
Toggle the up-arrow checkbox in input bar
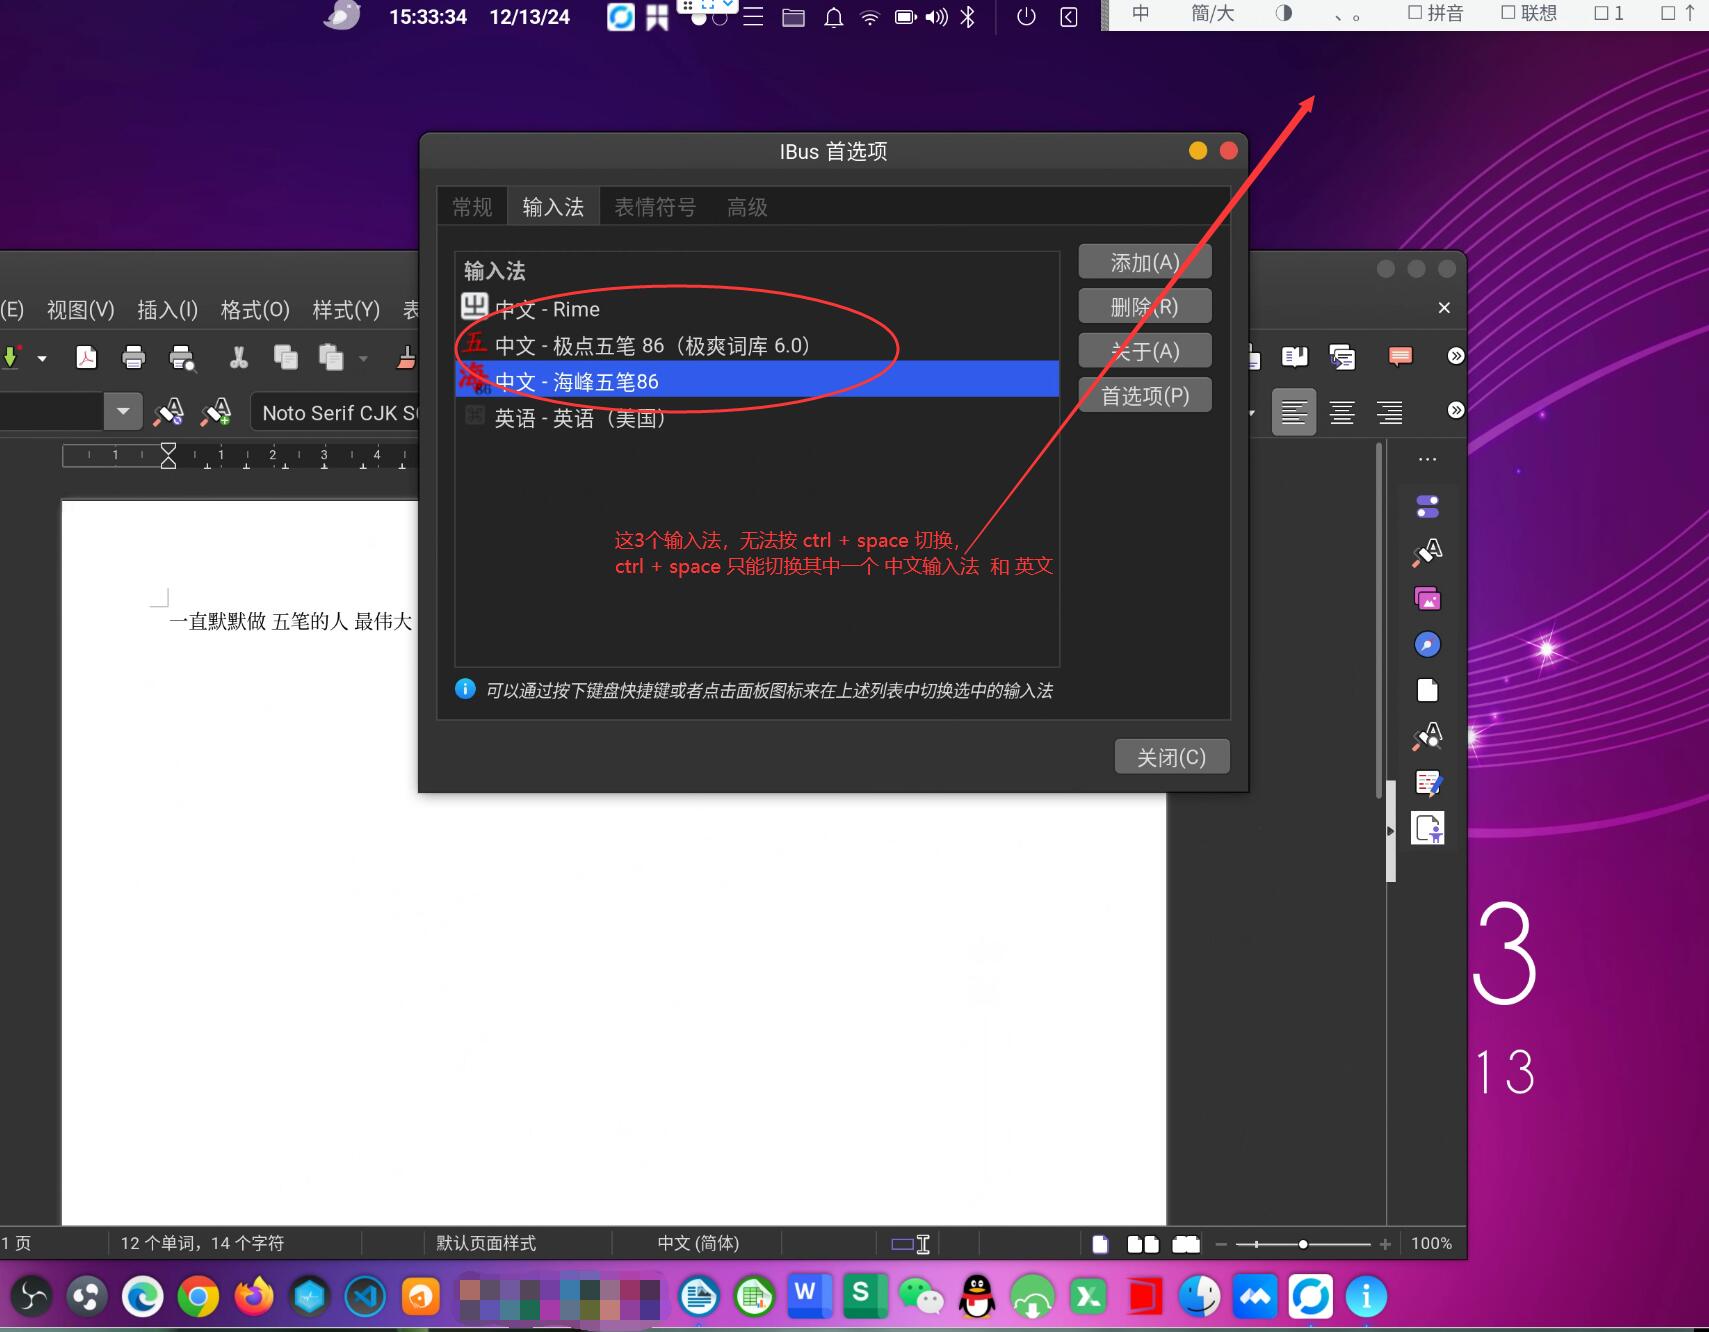point(1678,13)
